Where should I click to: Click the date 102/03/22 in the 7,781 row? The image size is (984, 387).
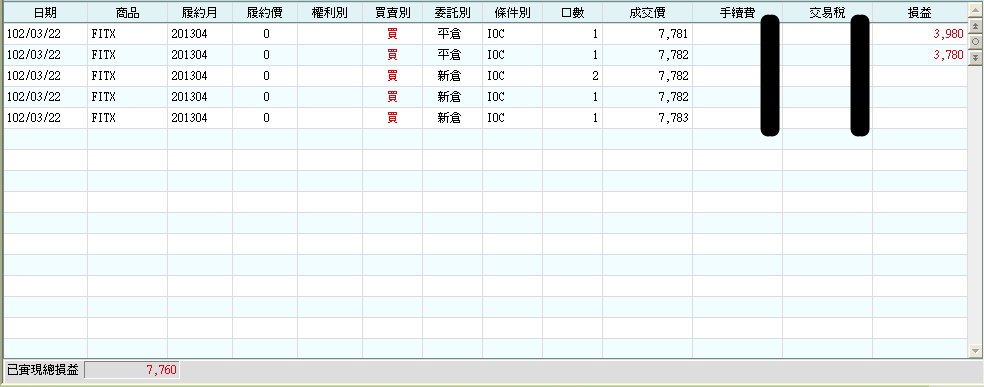pos(34,34)
